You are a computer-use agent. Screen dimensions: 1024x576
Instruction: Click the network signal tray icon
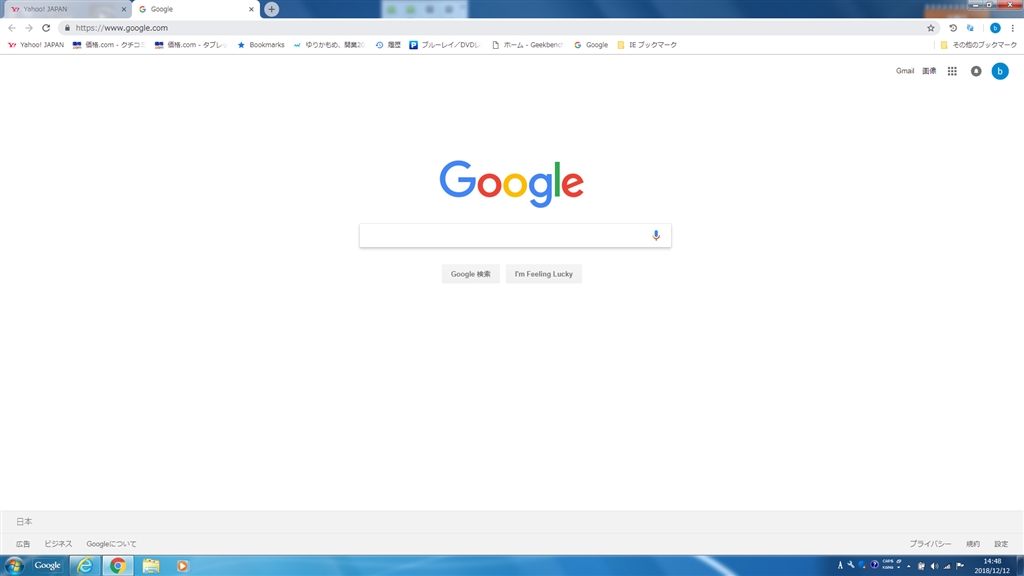[x=947, y=566]
